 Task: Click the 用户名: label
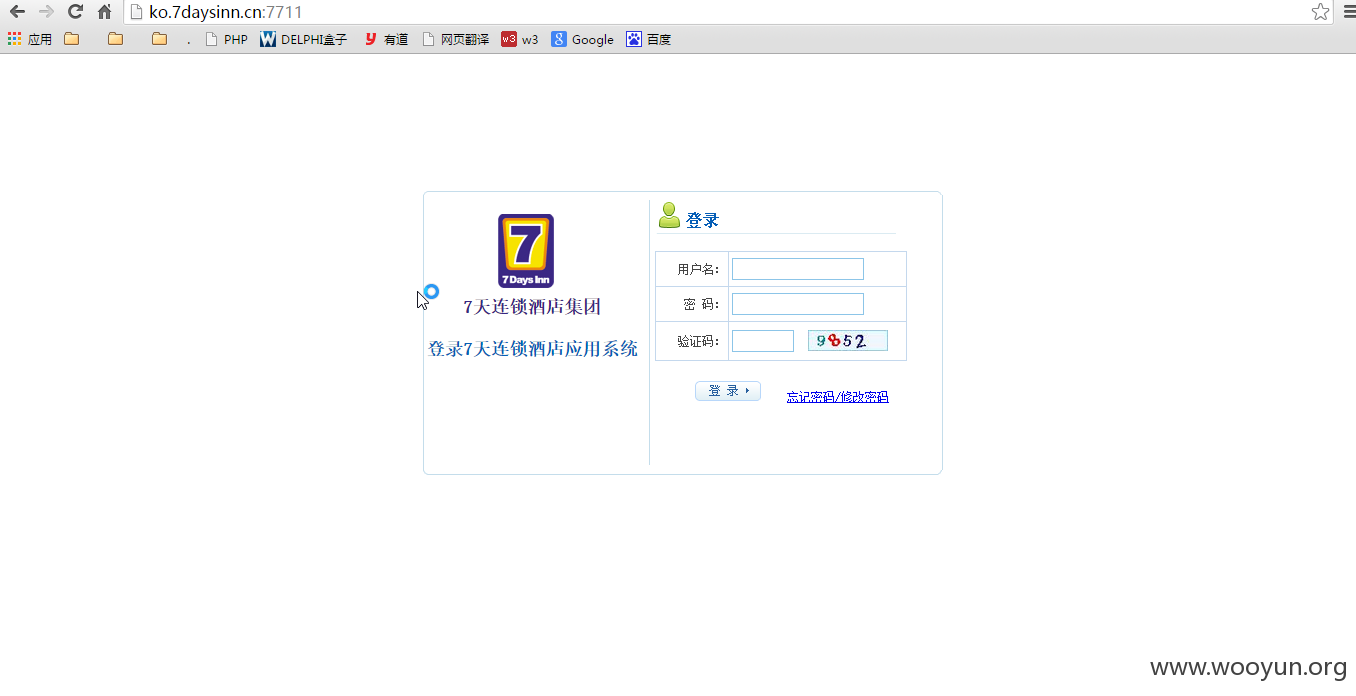click(x=698, y=270)
